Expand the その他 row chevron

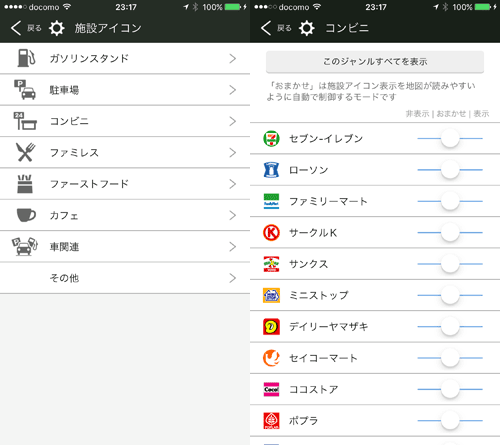[x=233, y=278]
